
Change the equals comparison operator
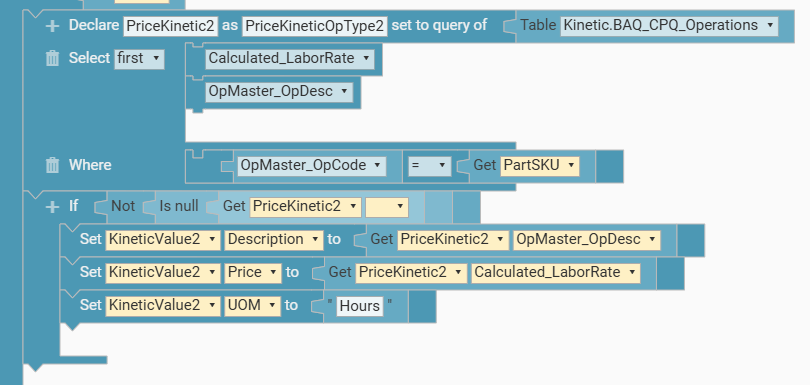point(429,166)
